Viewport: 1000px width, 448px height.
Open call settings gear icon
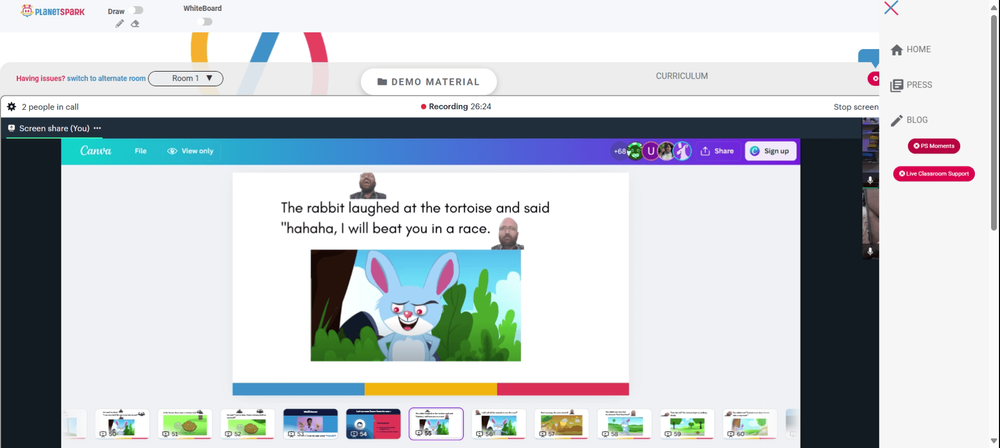tap(11, 107)
